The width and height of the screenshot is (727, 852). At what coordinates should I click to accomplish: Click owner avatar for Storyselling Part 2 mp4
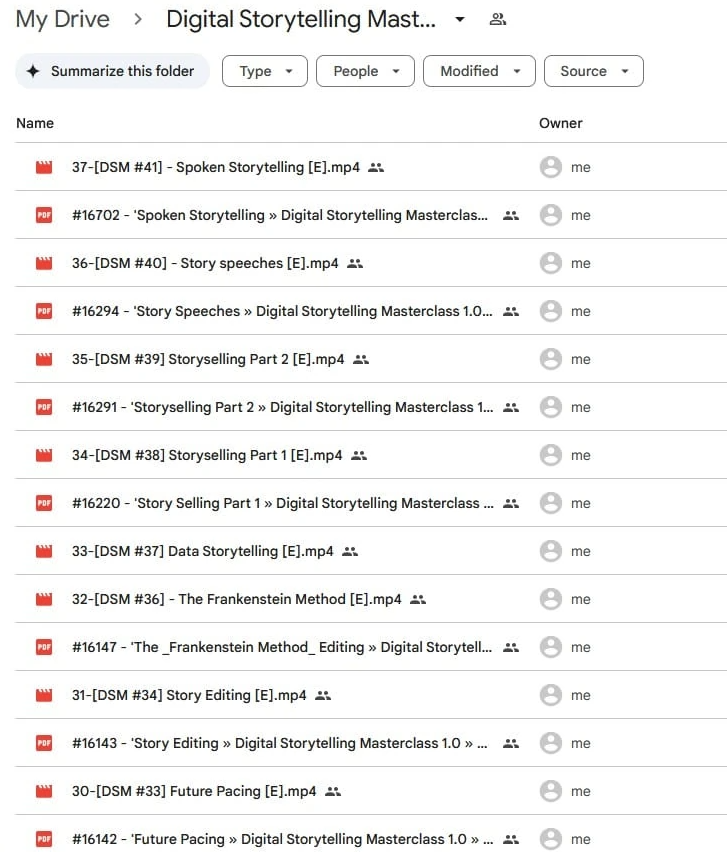click(550, 360)
